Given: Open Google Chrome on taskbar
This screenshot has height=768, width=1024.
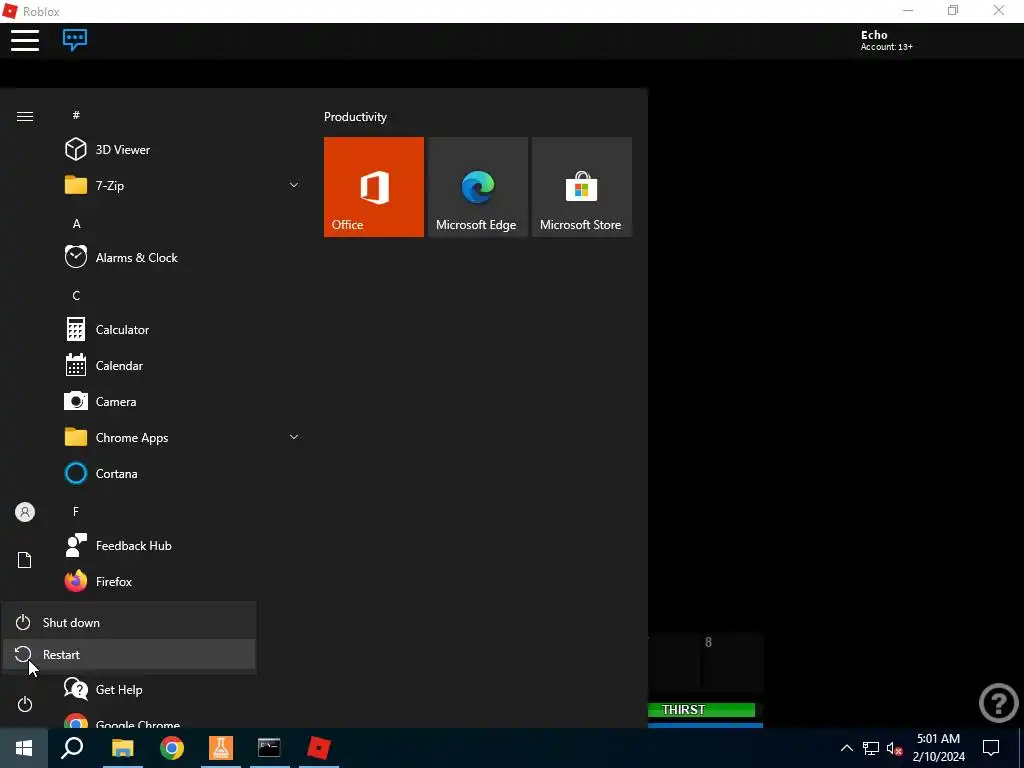Looking at the screenshot, I should [172, 748].
